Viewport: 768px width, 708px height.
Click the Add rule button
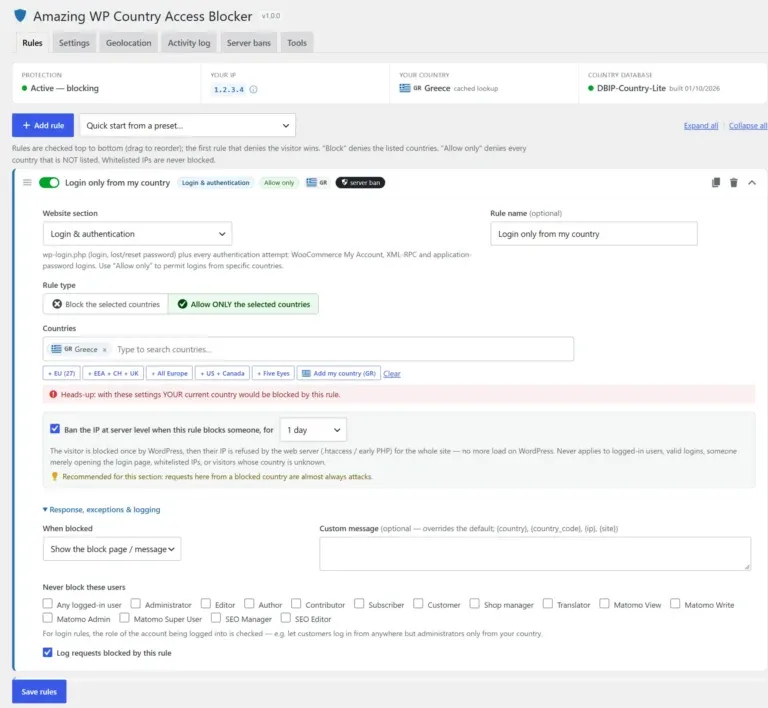coord(43,125)
